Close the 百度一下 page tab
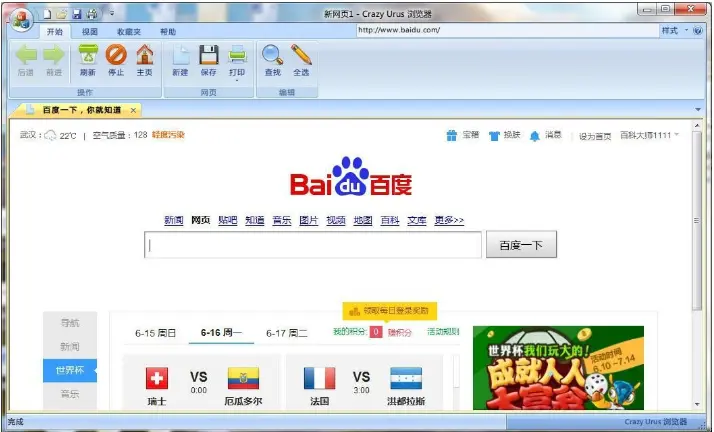714x432 pixels. point(133,110)
